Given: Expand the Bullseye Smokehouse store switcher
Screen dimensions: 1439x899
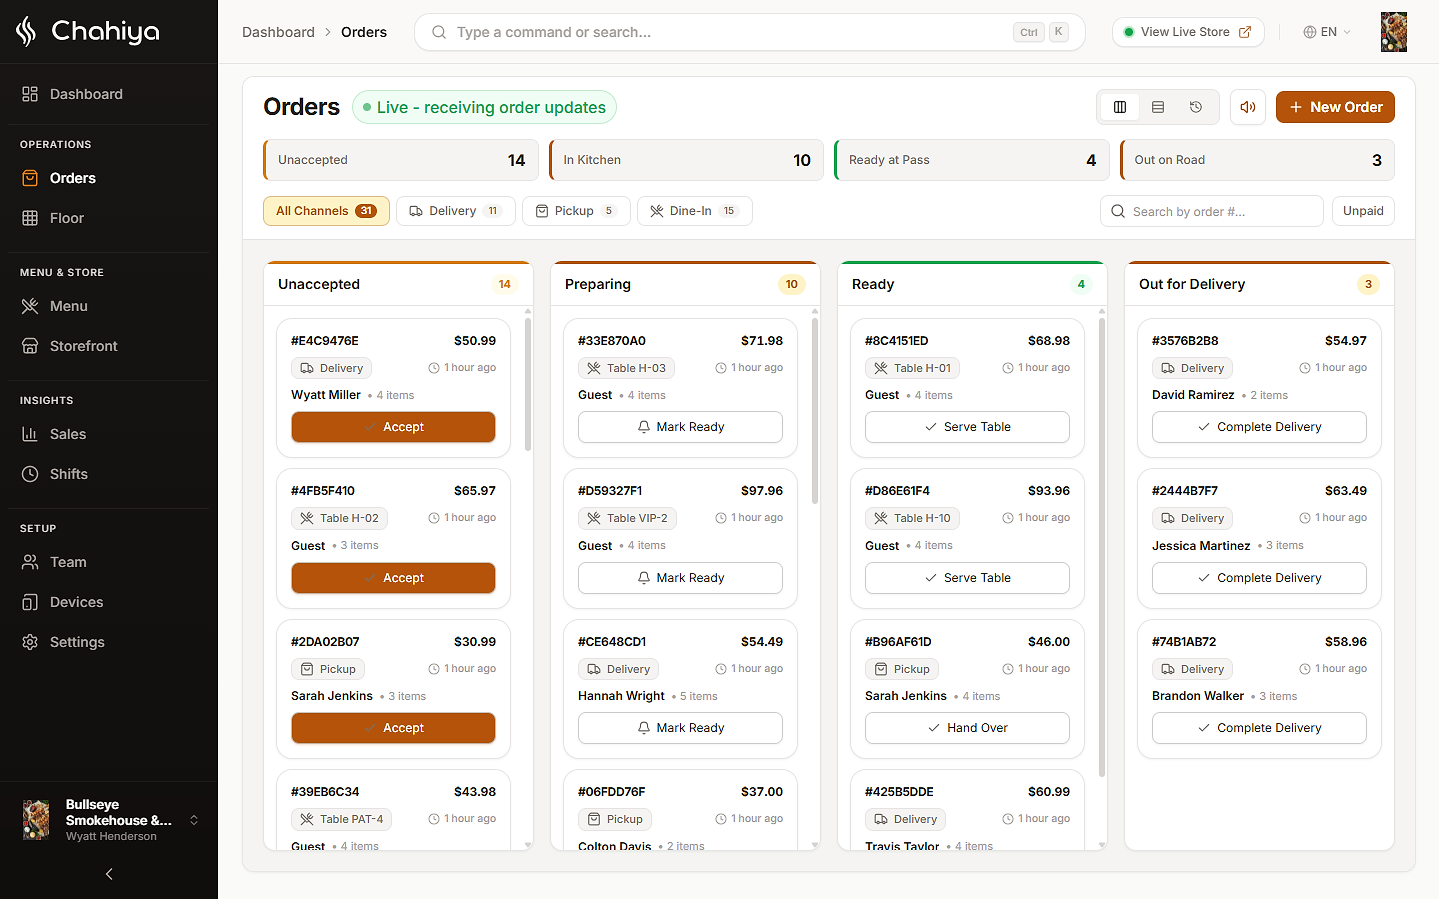Looking at the screenshot, I should click(x=109, y=820).
